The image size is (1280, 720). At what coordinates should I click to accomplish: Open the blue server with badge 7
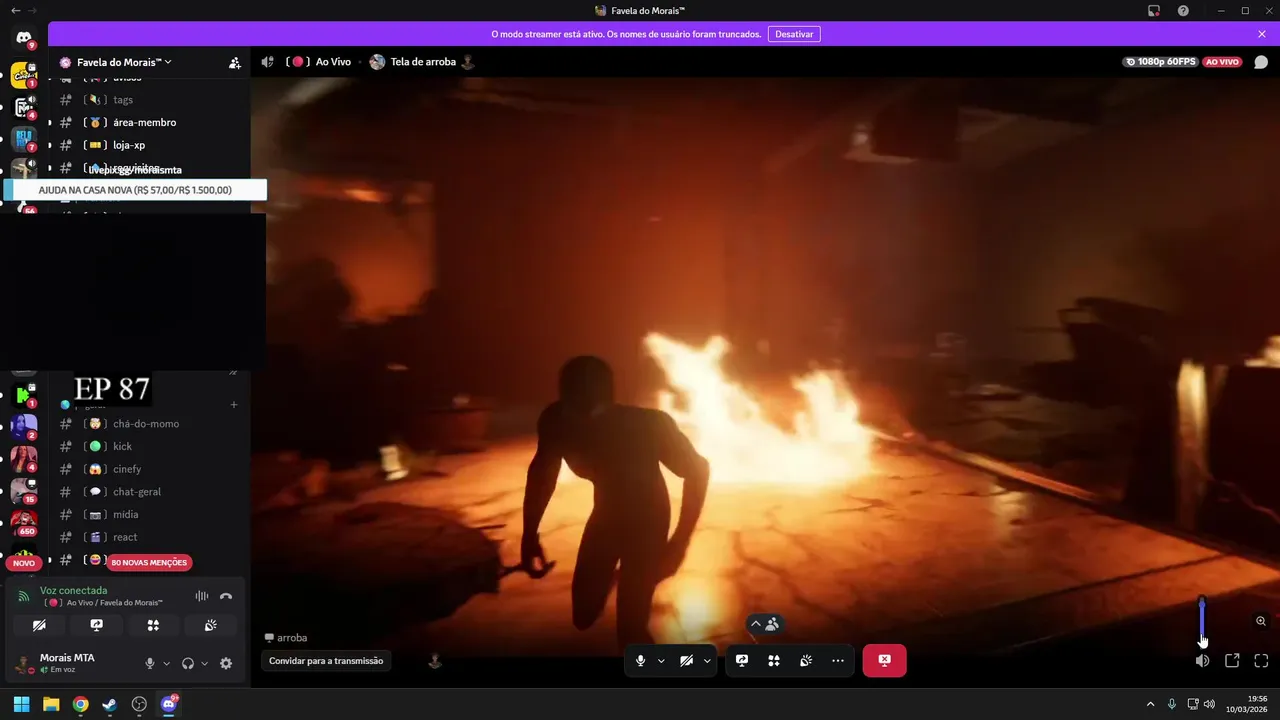pos(24,139)
